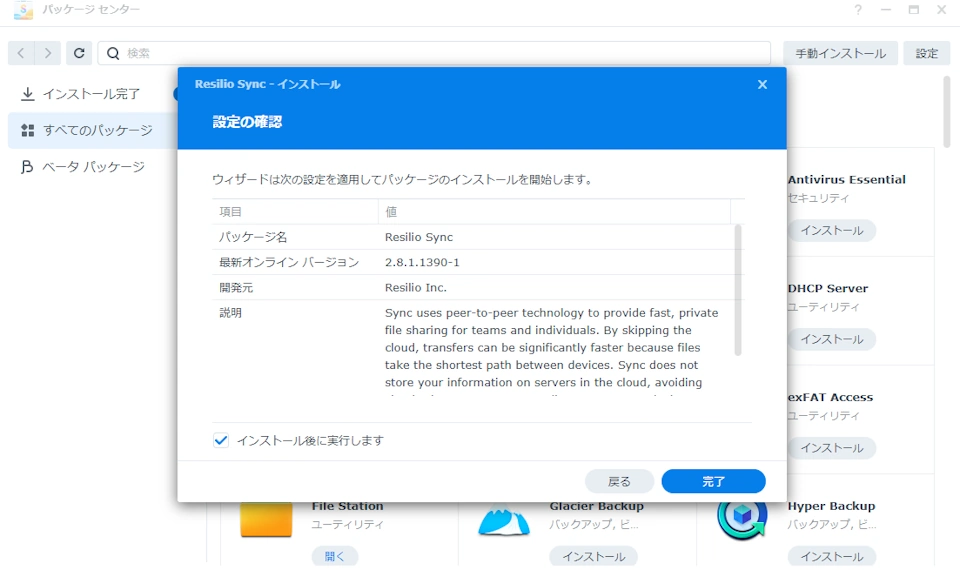Click the forward navigation arrow in the toolbar
The height and width of the screenshot is (570, 960).
coord(48,53)
